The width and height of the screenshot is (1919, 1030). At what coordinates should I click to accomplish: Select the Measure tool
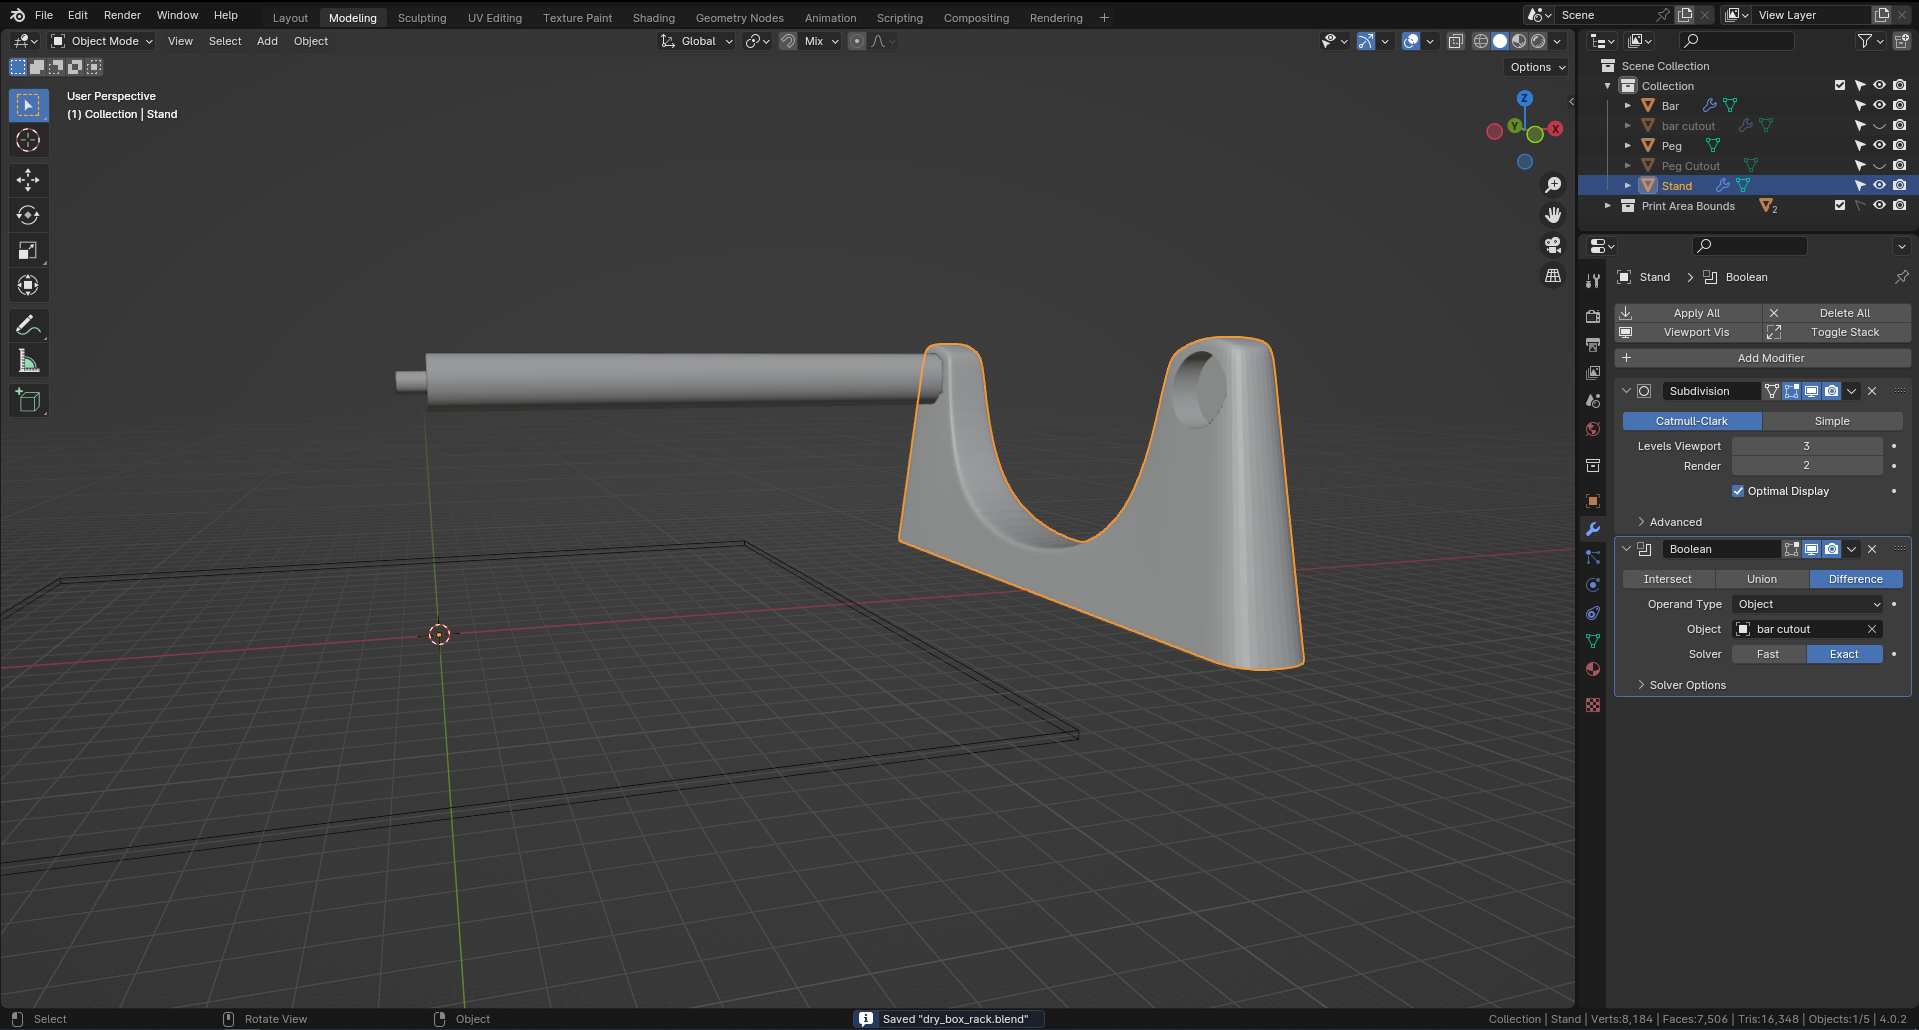point(28,361)
